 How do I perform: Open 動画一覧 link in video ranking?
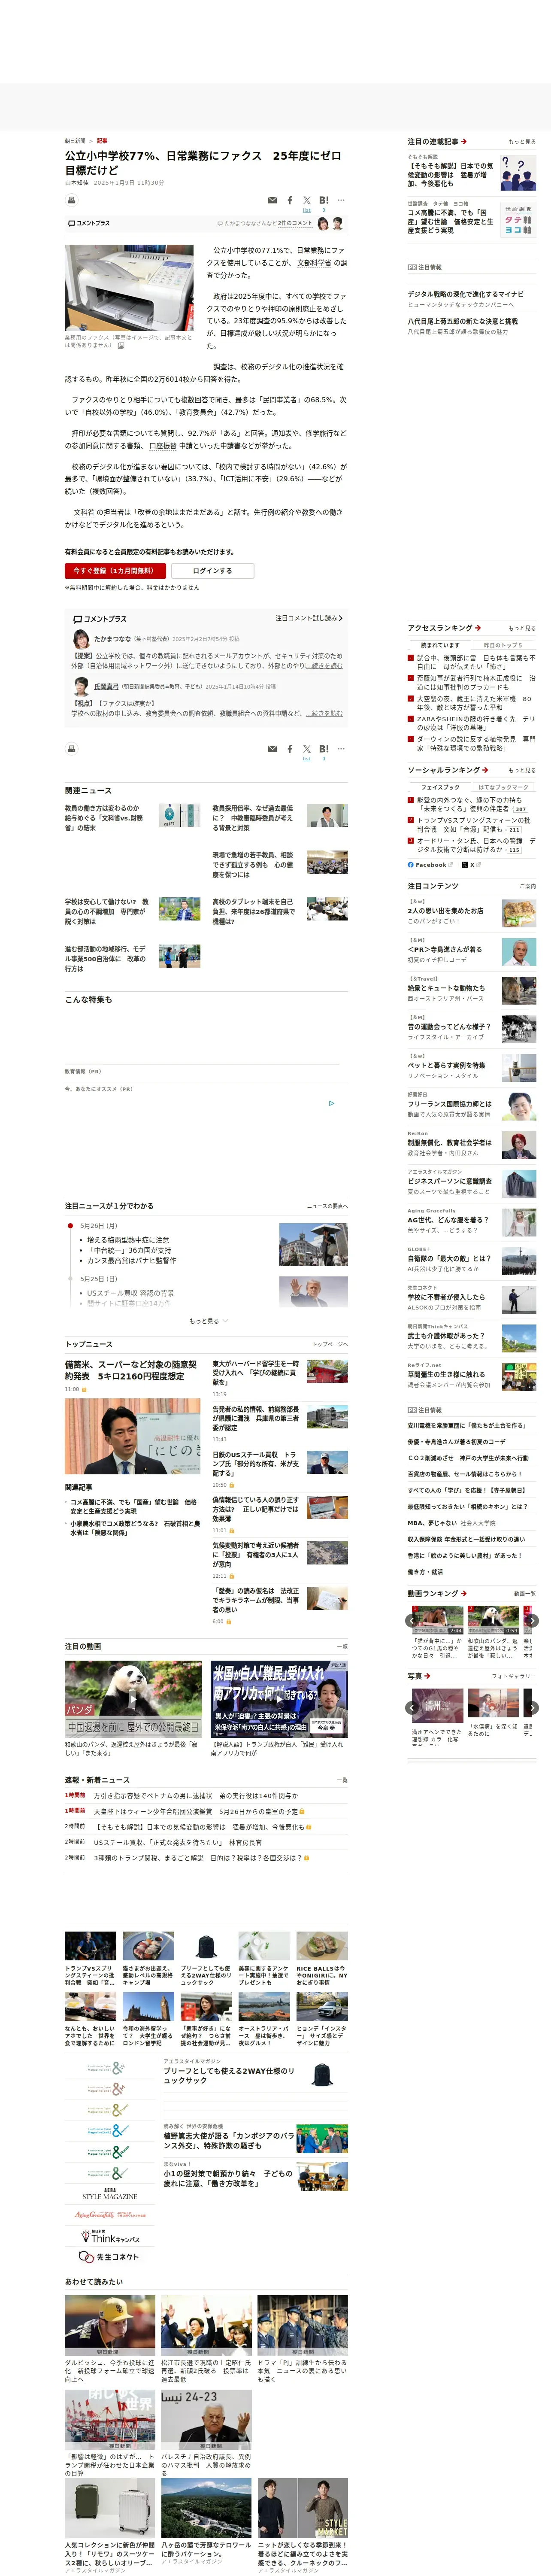click(x=525, y=1594)
